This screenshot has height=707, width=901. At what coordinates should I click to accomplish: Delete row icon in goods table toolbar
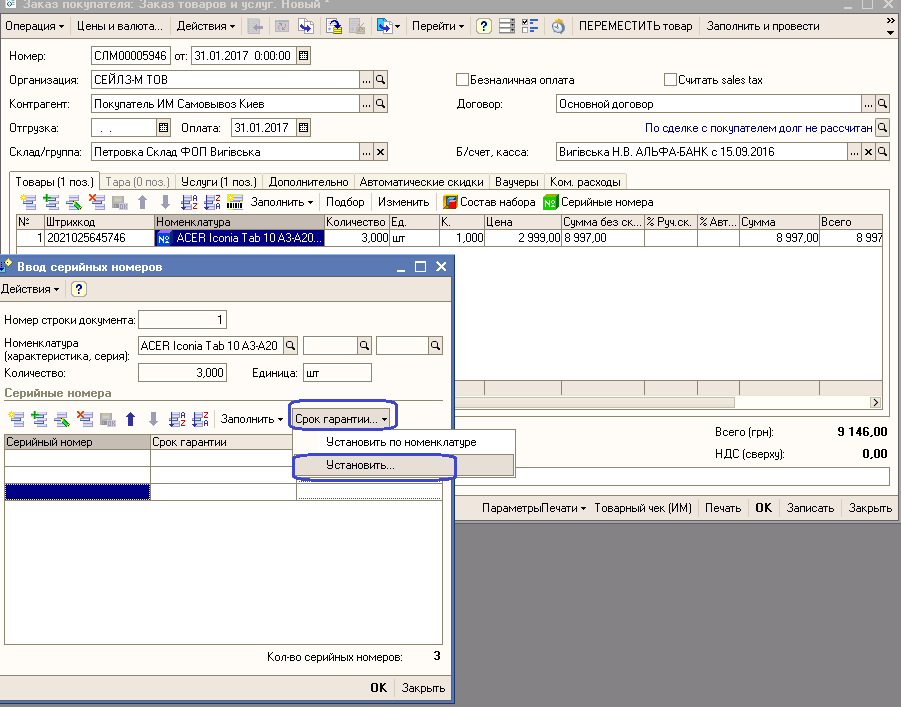pos(97,202)
